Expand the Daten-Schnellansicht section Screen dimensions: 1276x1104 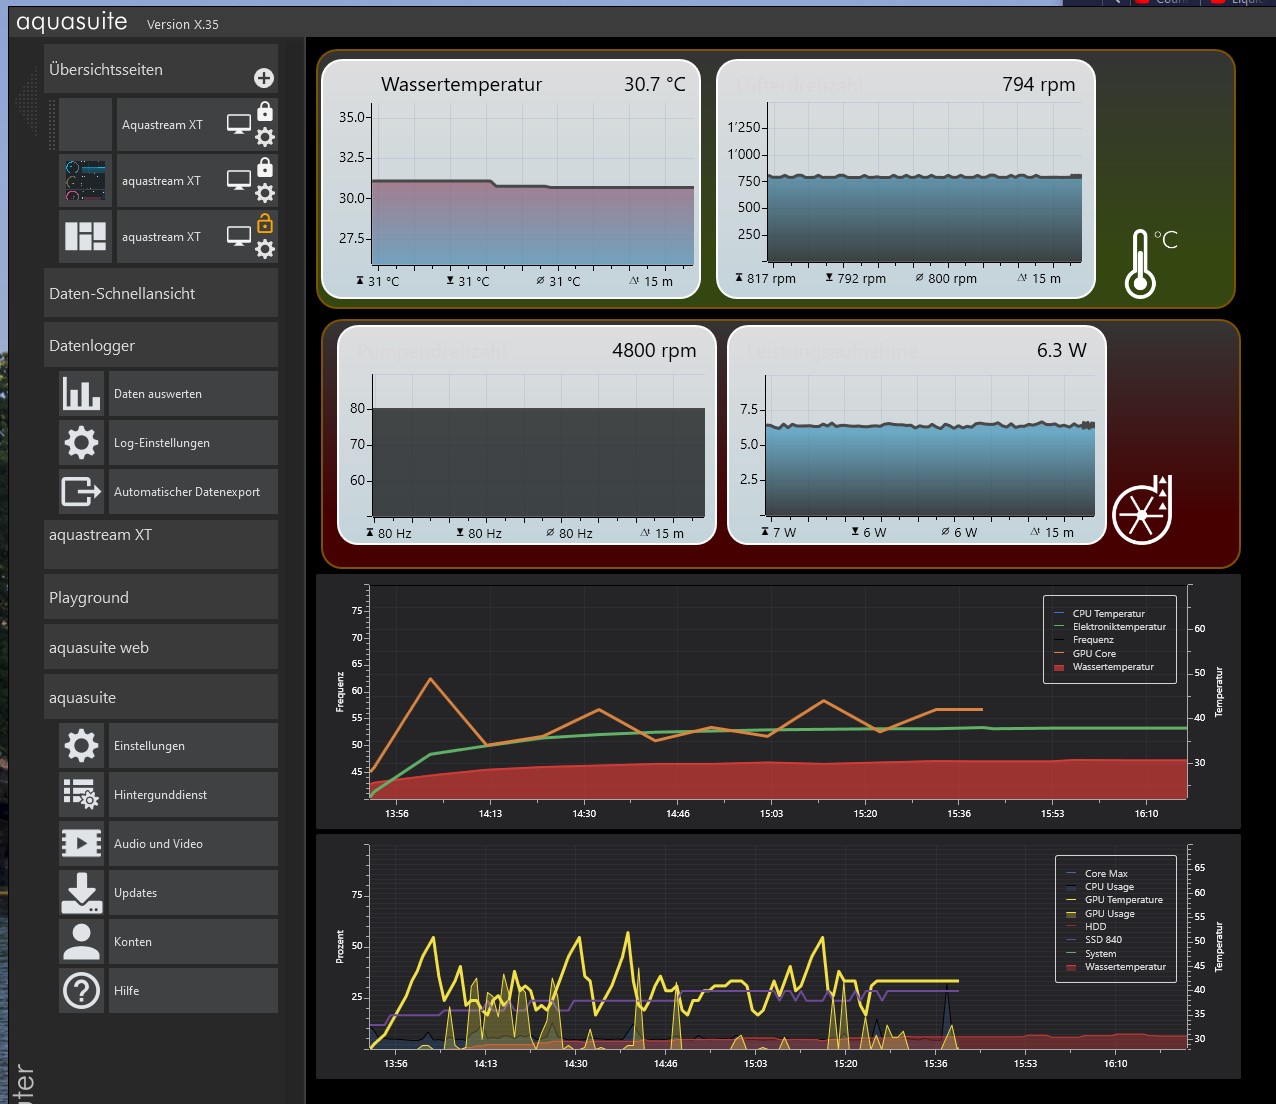[x=160, y=294]
